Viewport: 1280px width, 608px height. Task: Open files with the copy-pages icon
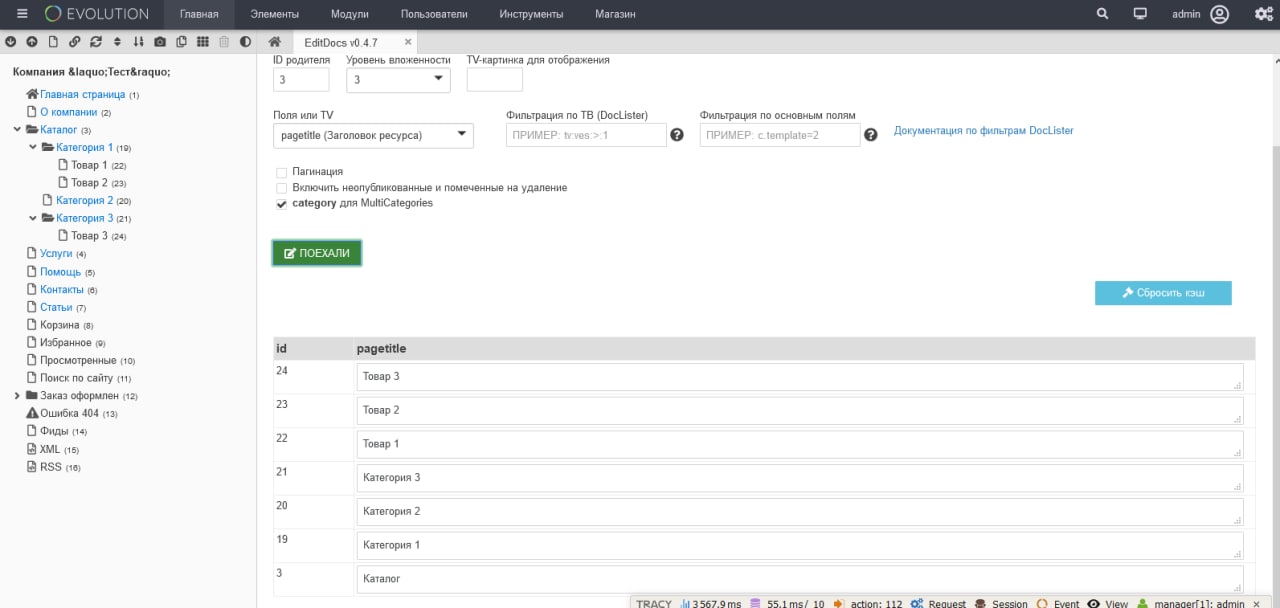click(x=181, y=42)
